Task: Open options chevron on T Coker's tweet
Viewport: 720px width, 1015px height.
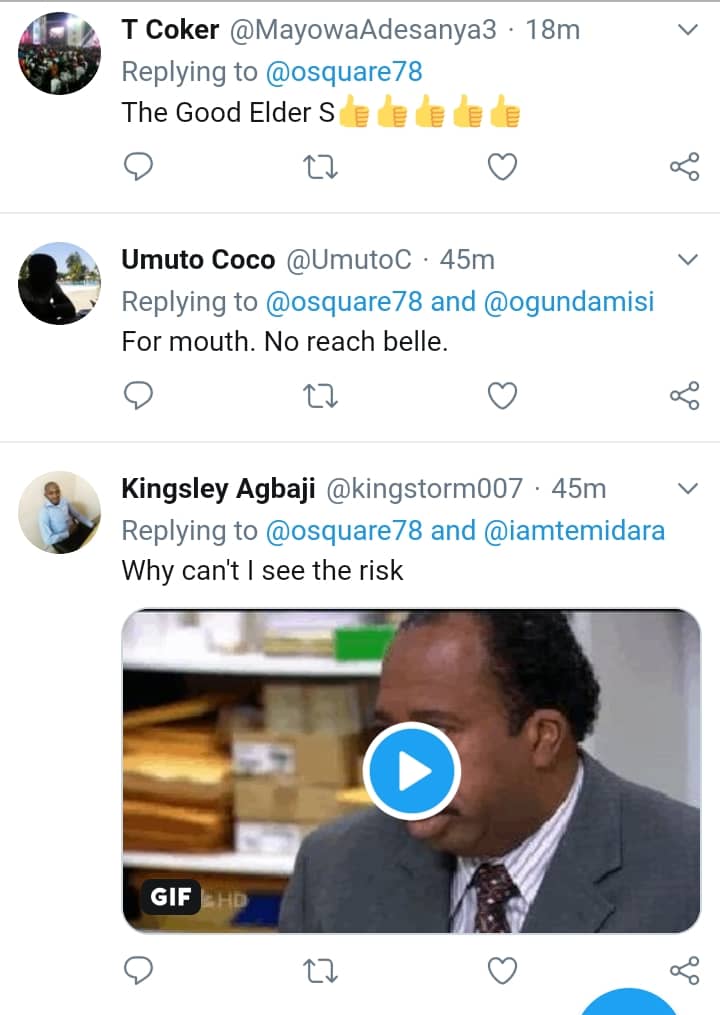Action: point(688,31)
